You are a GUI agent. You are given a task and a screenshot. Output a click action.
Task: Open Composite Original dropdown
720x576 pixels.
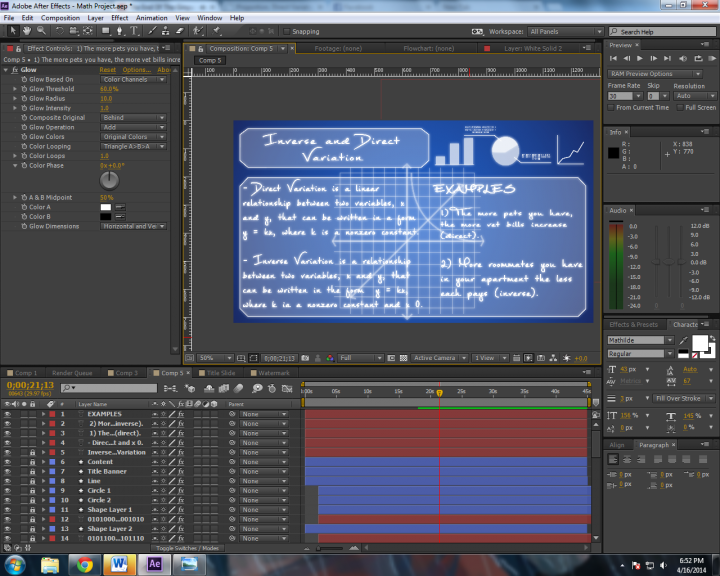[x=133, y=118]
